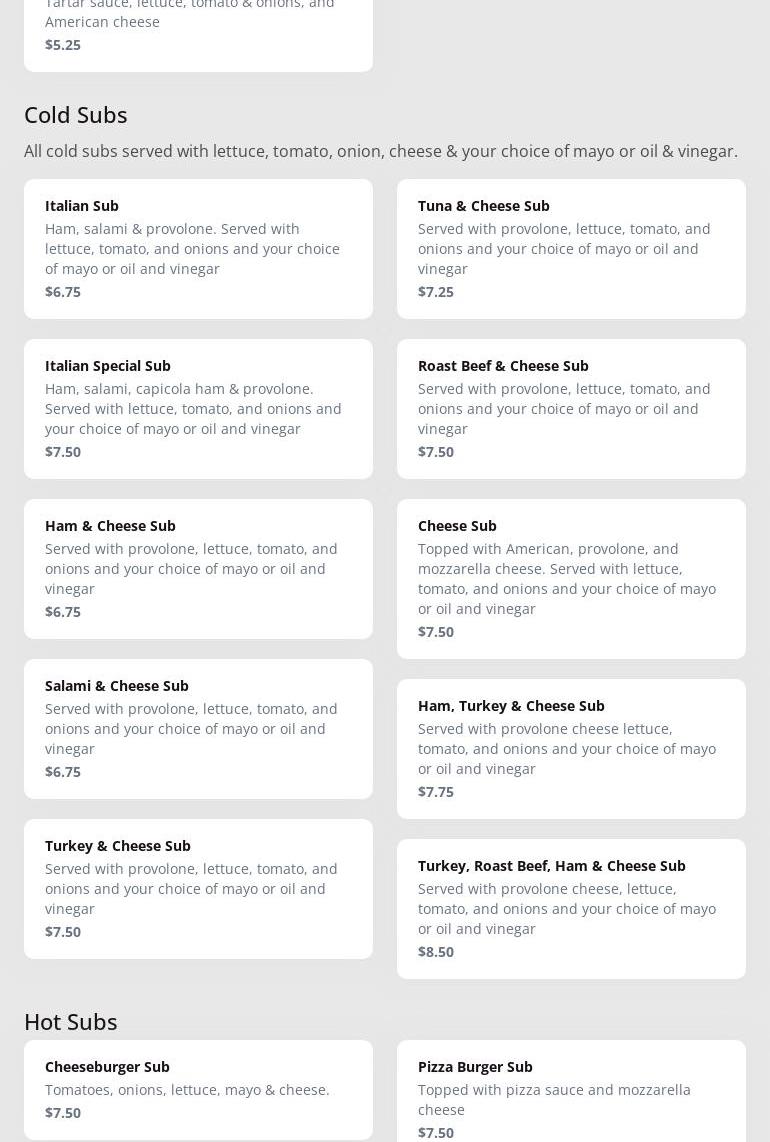Click the $7.75 price label
Image resolution: width=770 pixels, height=1142 pixels.
436,792
